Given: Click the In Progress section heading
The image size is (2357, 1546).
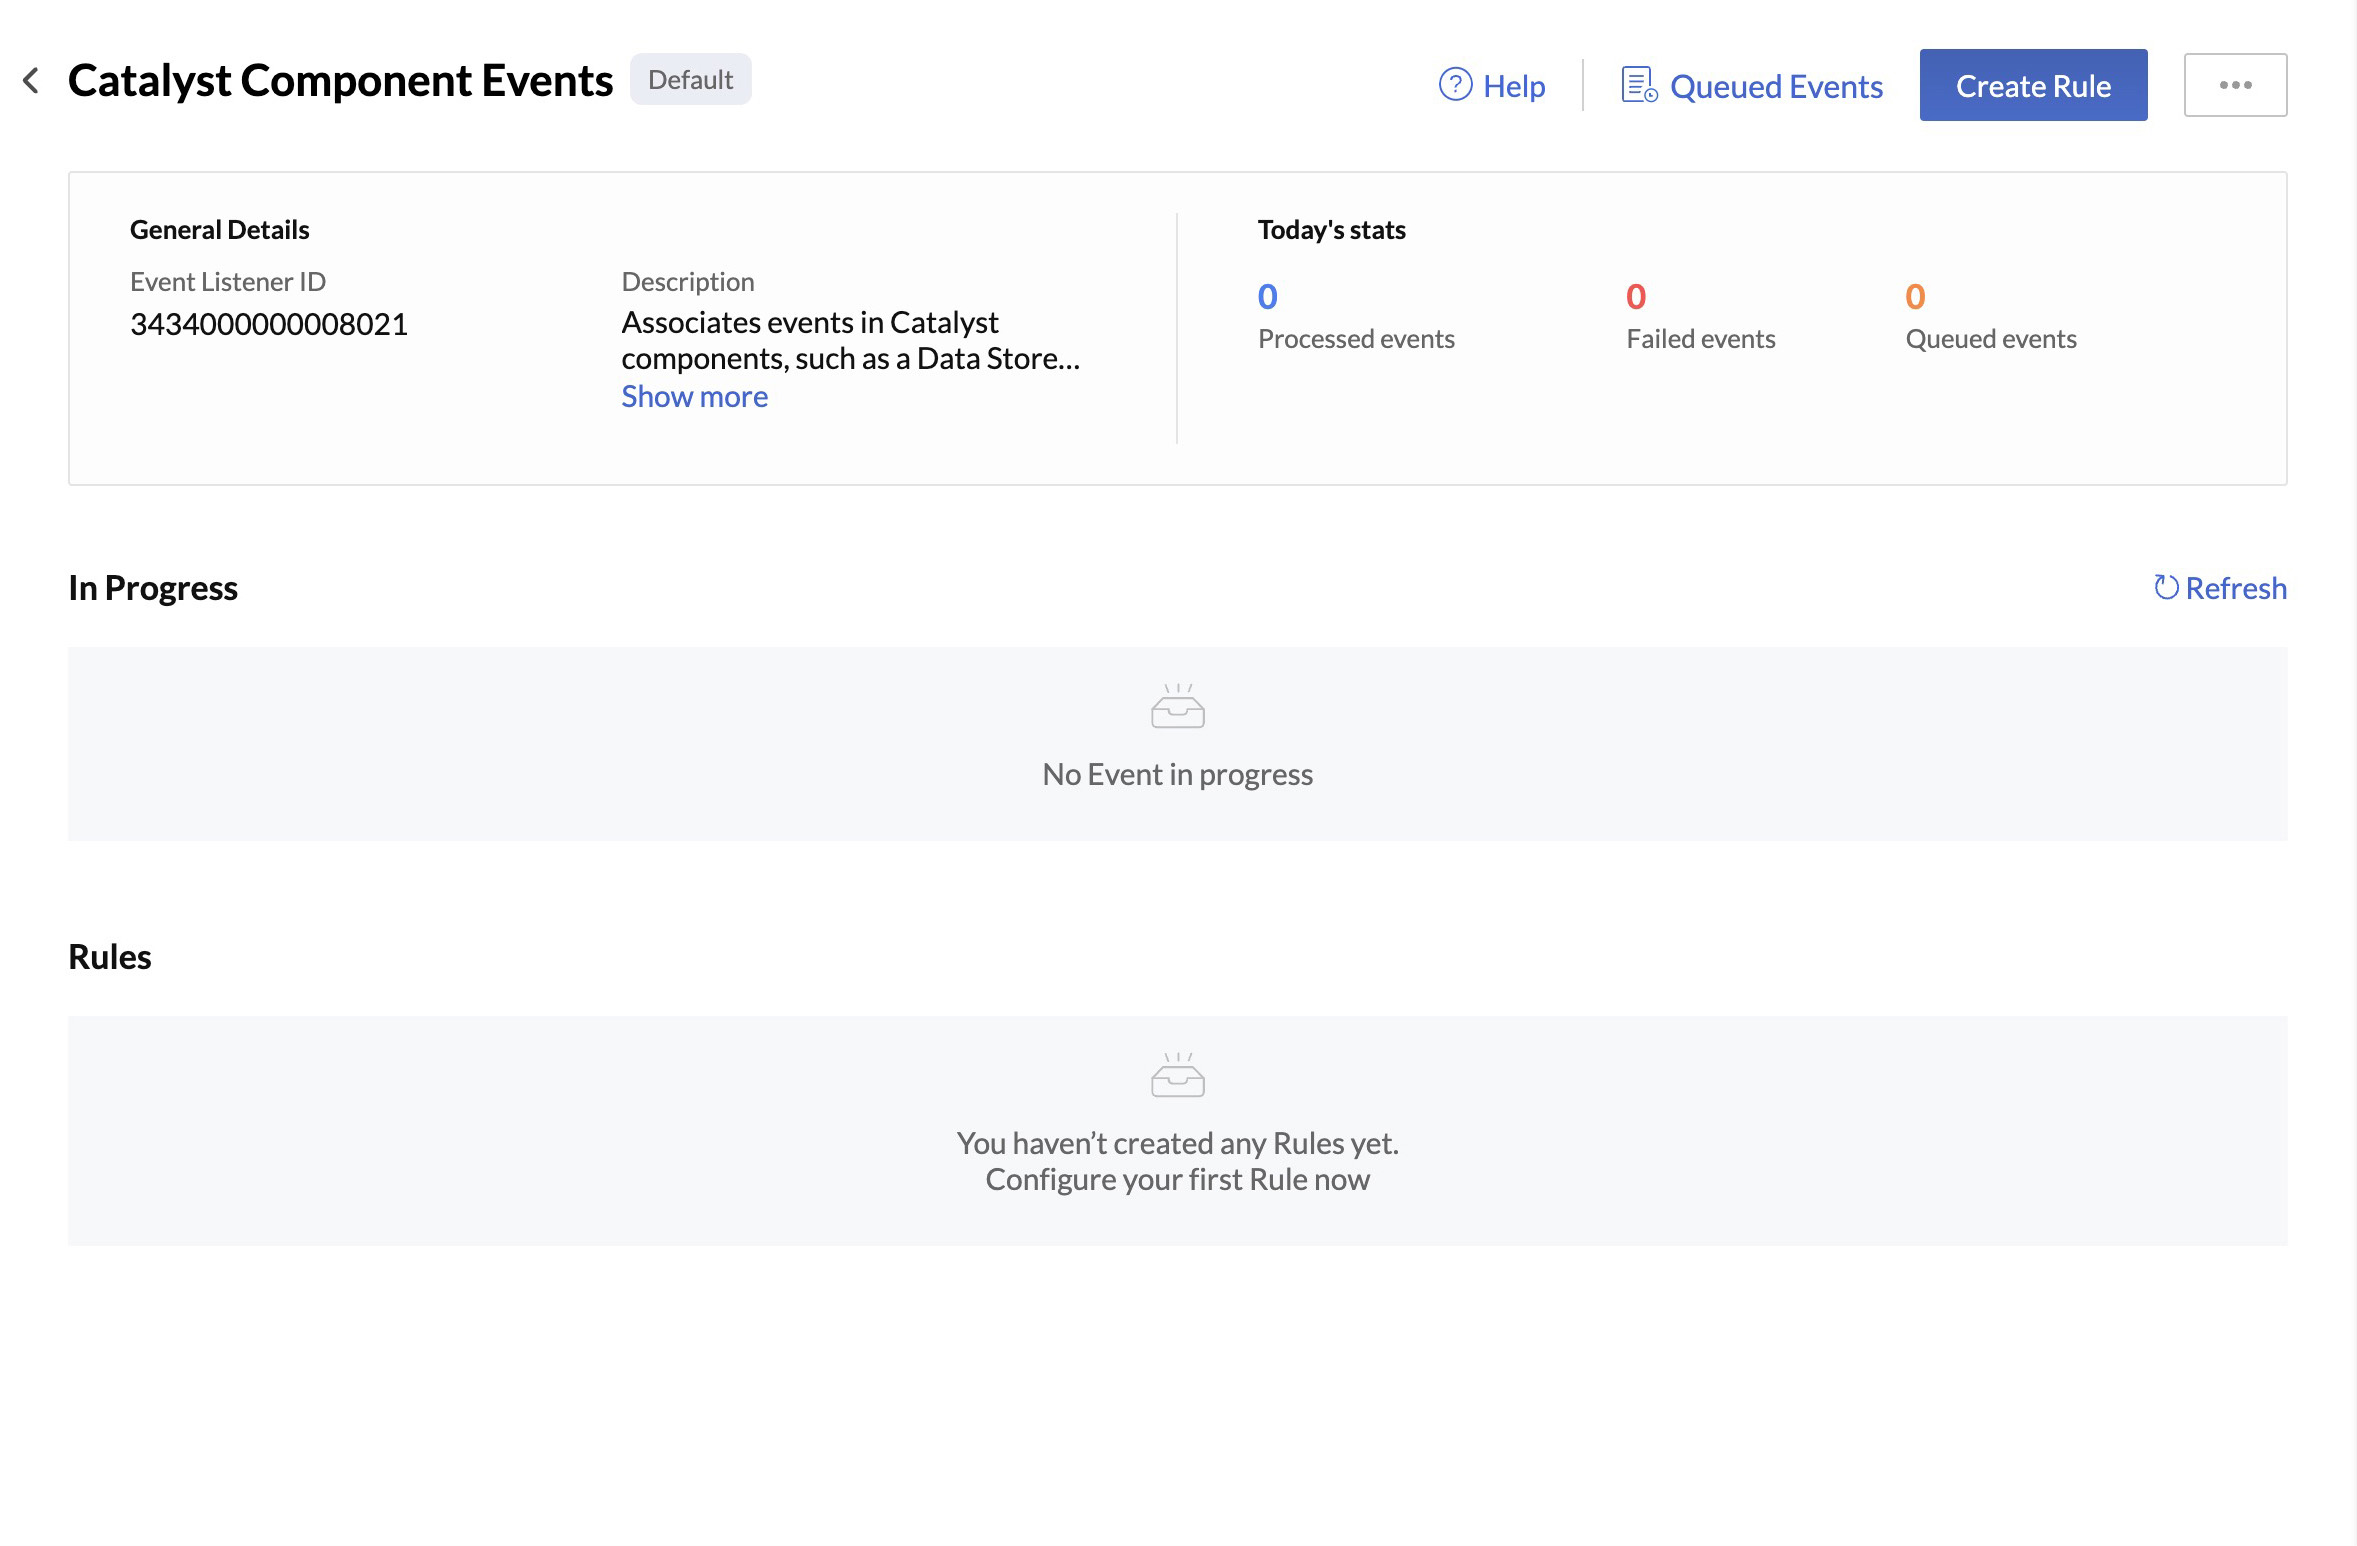Looking at the screenshot, I should [x=153, y=588].
